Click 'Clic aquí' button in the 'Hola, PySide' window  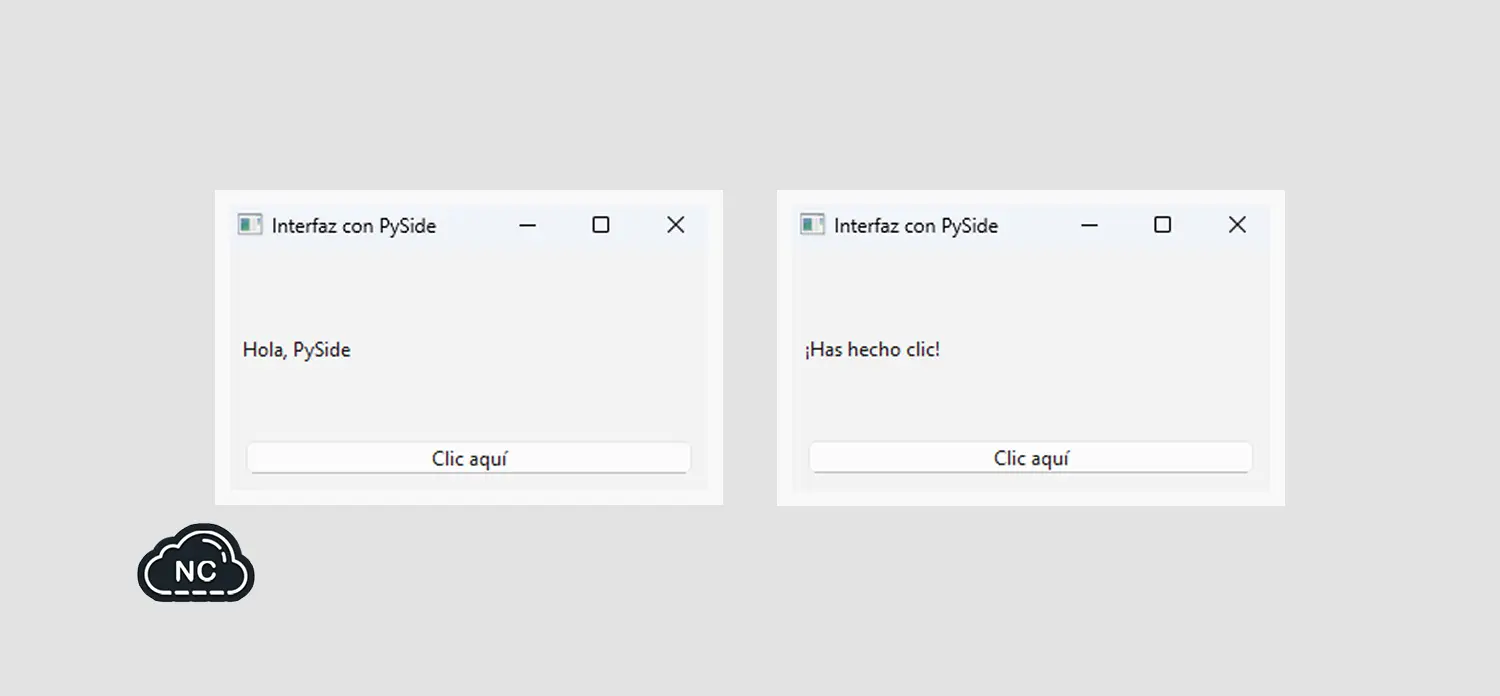click(469, 458)
